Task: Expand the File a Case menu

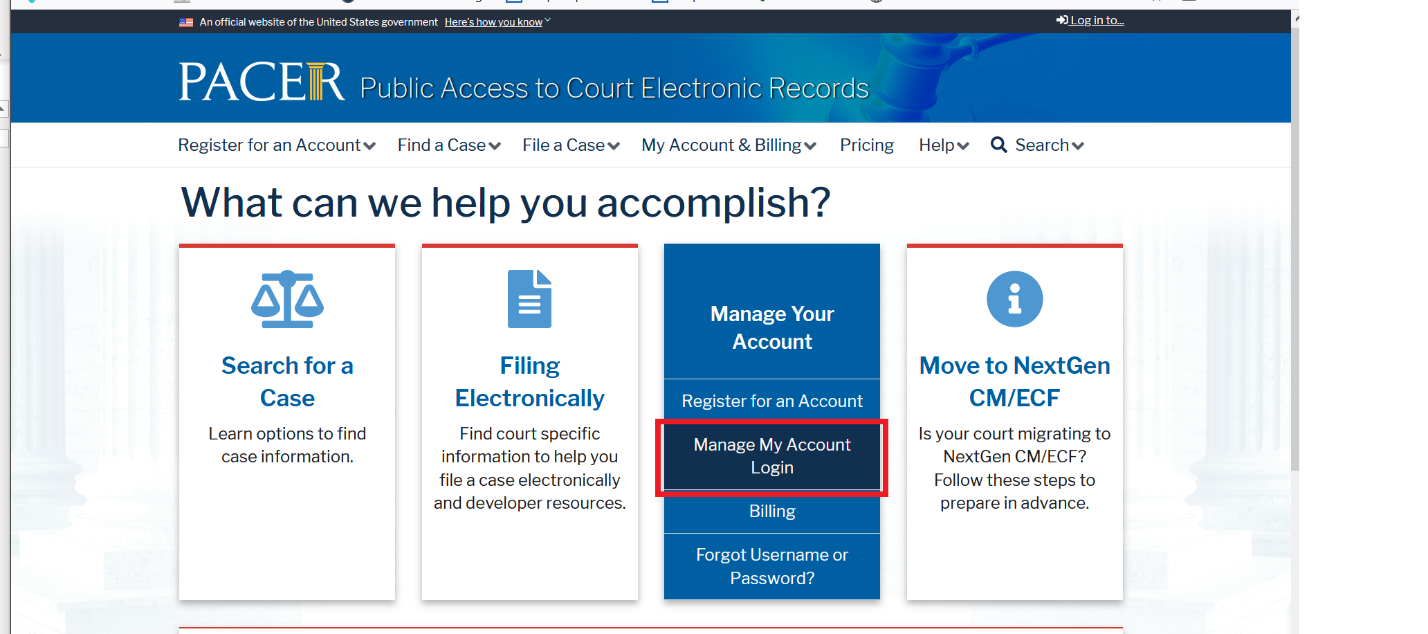Action: (571, 145)
